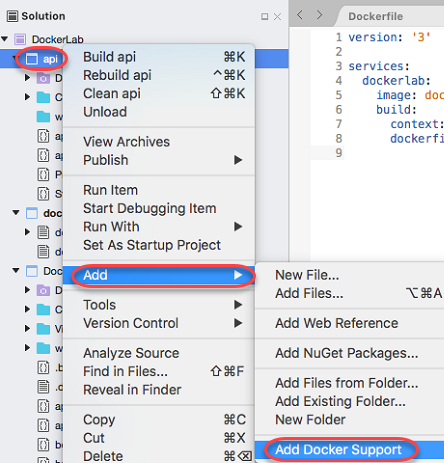Click the file icon beside S
Image resolution: width=444 pixels, height=463 pixels.
pos(43,194)
